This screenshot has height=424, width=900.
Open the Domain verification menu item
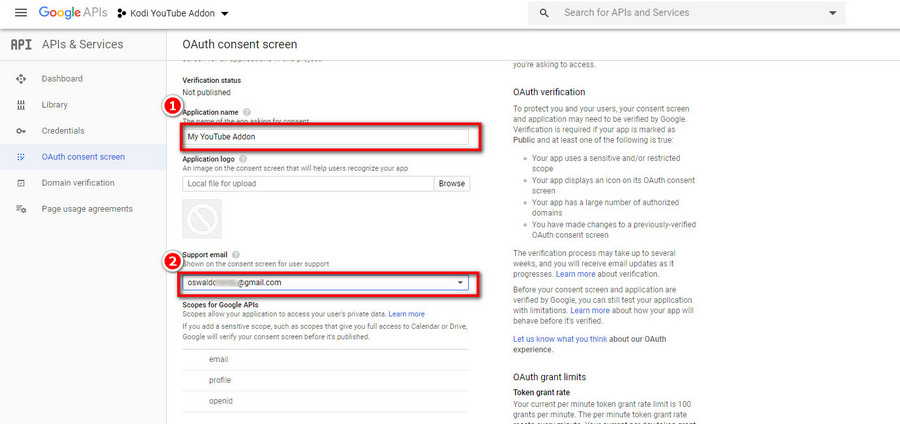coord(78,182)
